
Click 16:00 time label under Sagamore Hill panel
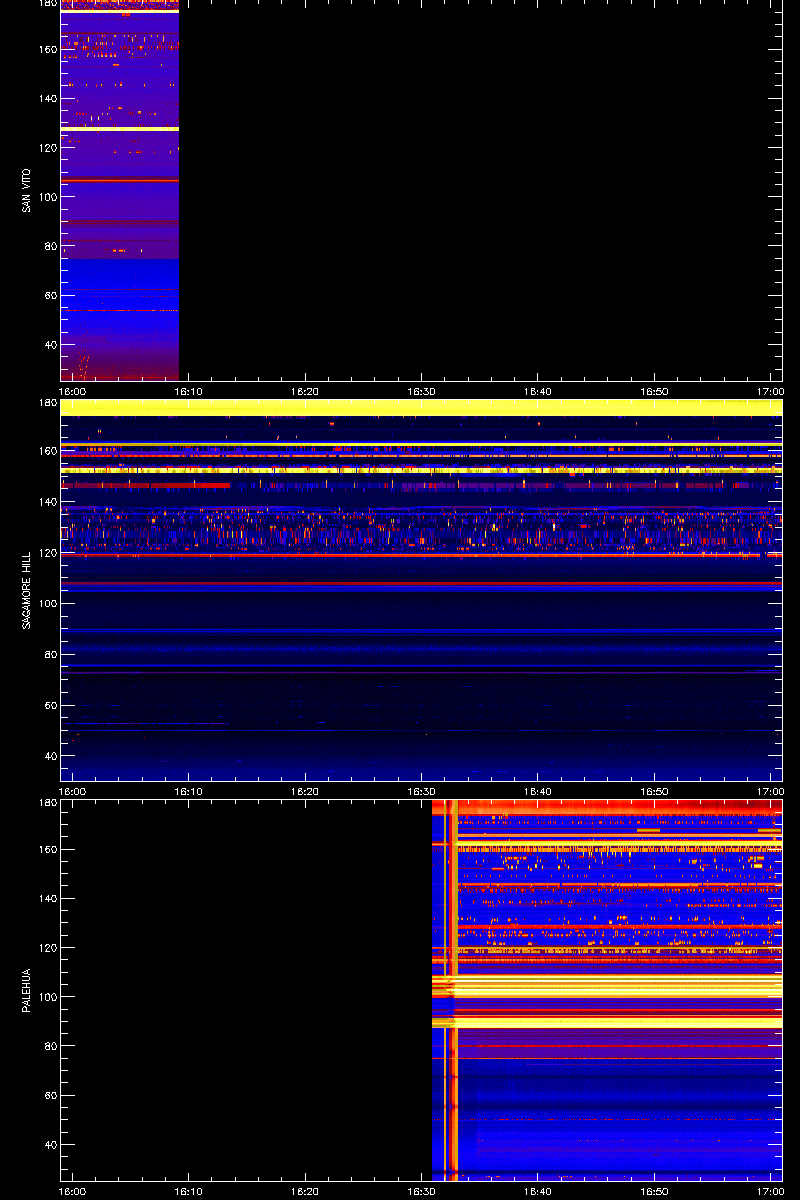click(x=73, y=792)
